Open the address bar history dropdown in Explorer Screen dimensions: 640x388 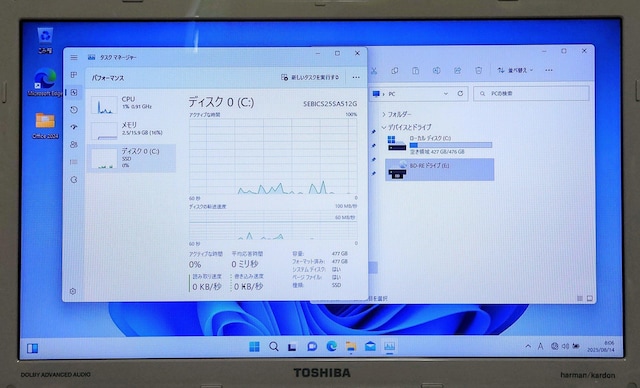pos(446,94)
